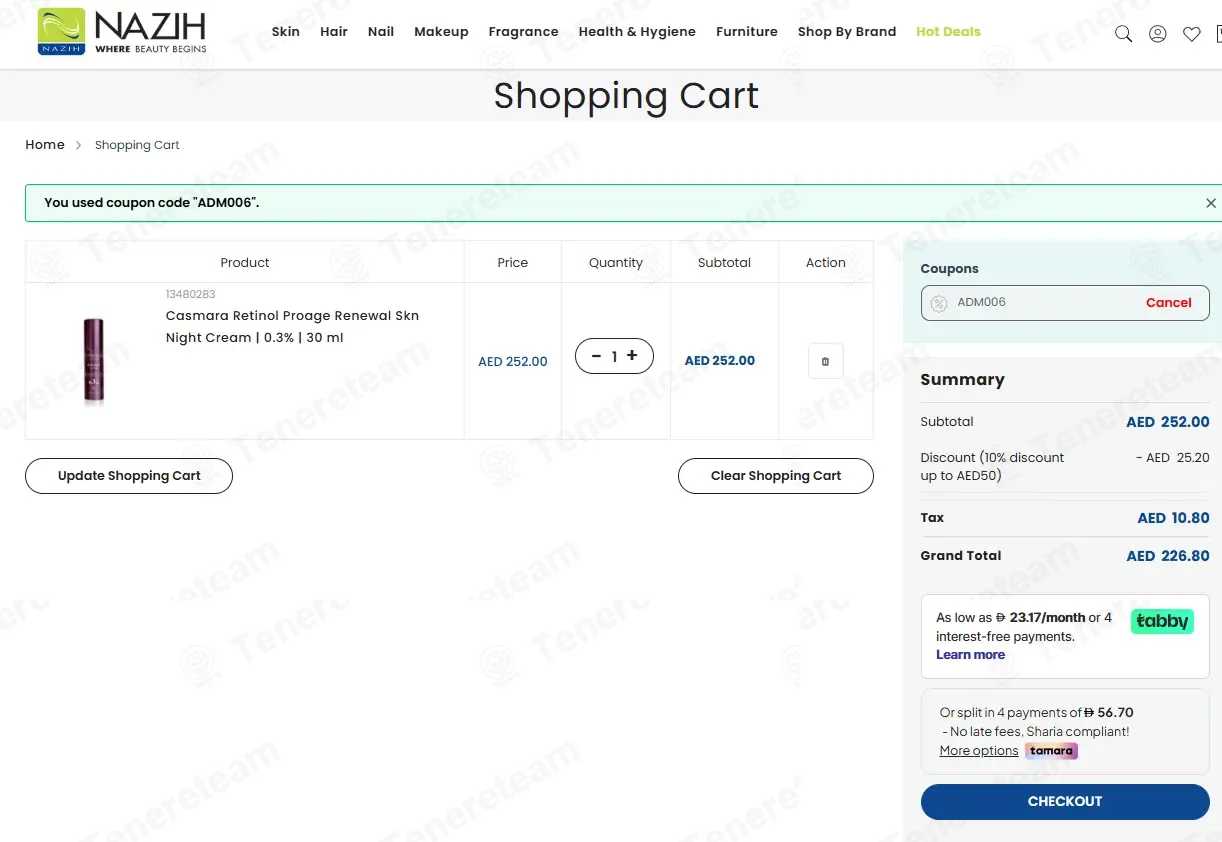
Task: Go to the Home breadcrumb link
Action: tap(45, 145)
